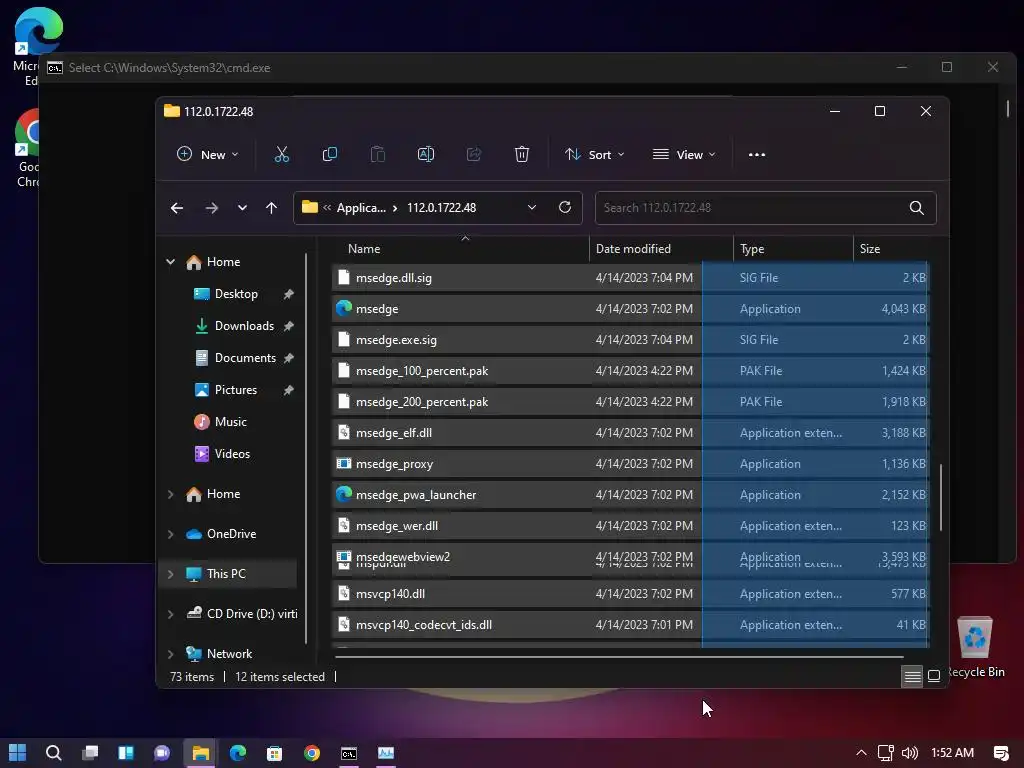Go up one folder level arrow

272,208
